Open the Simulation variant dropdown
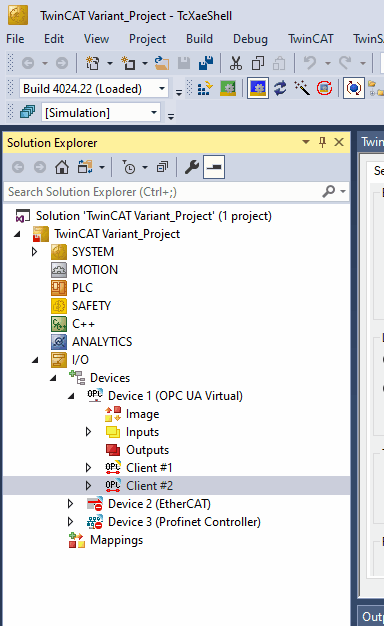 (x=154, y=113)
